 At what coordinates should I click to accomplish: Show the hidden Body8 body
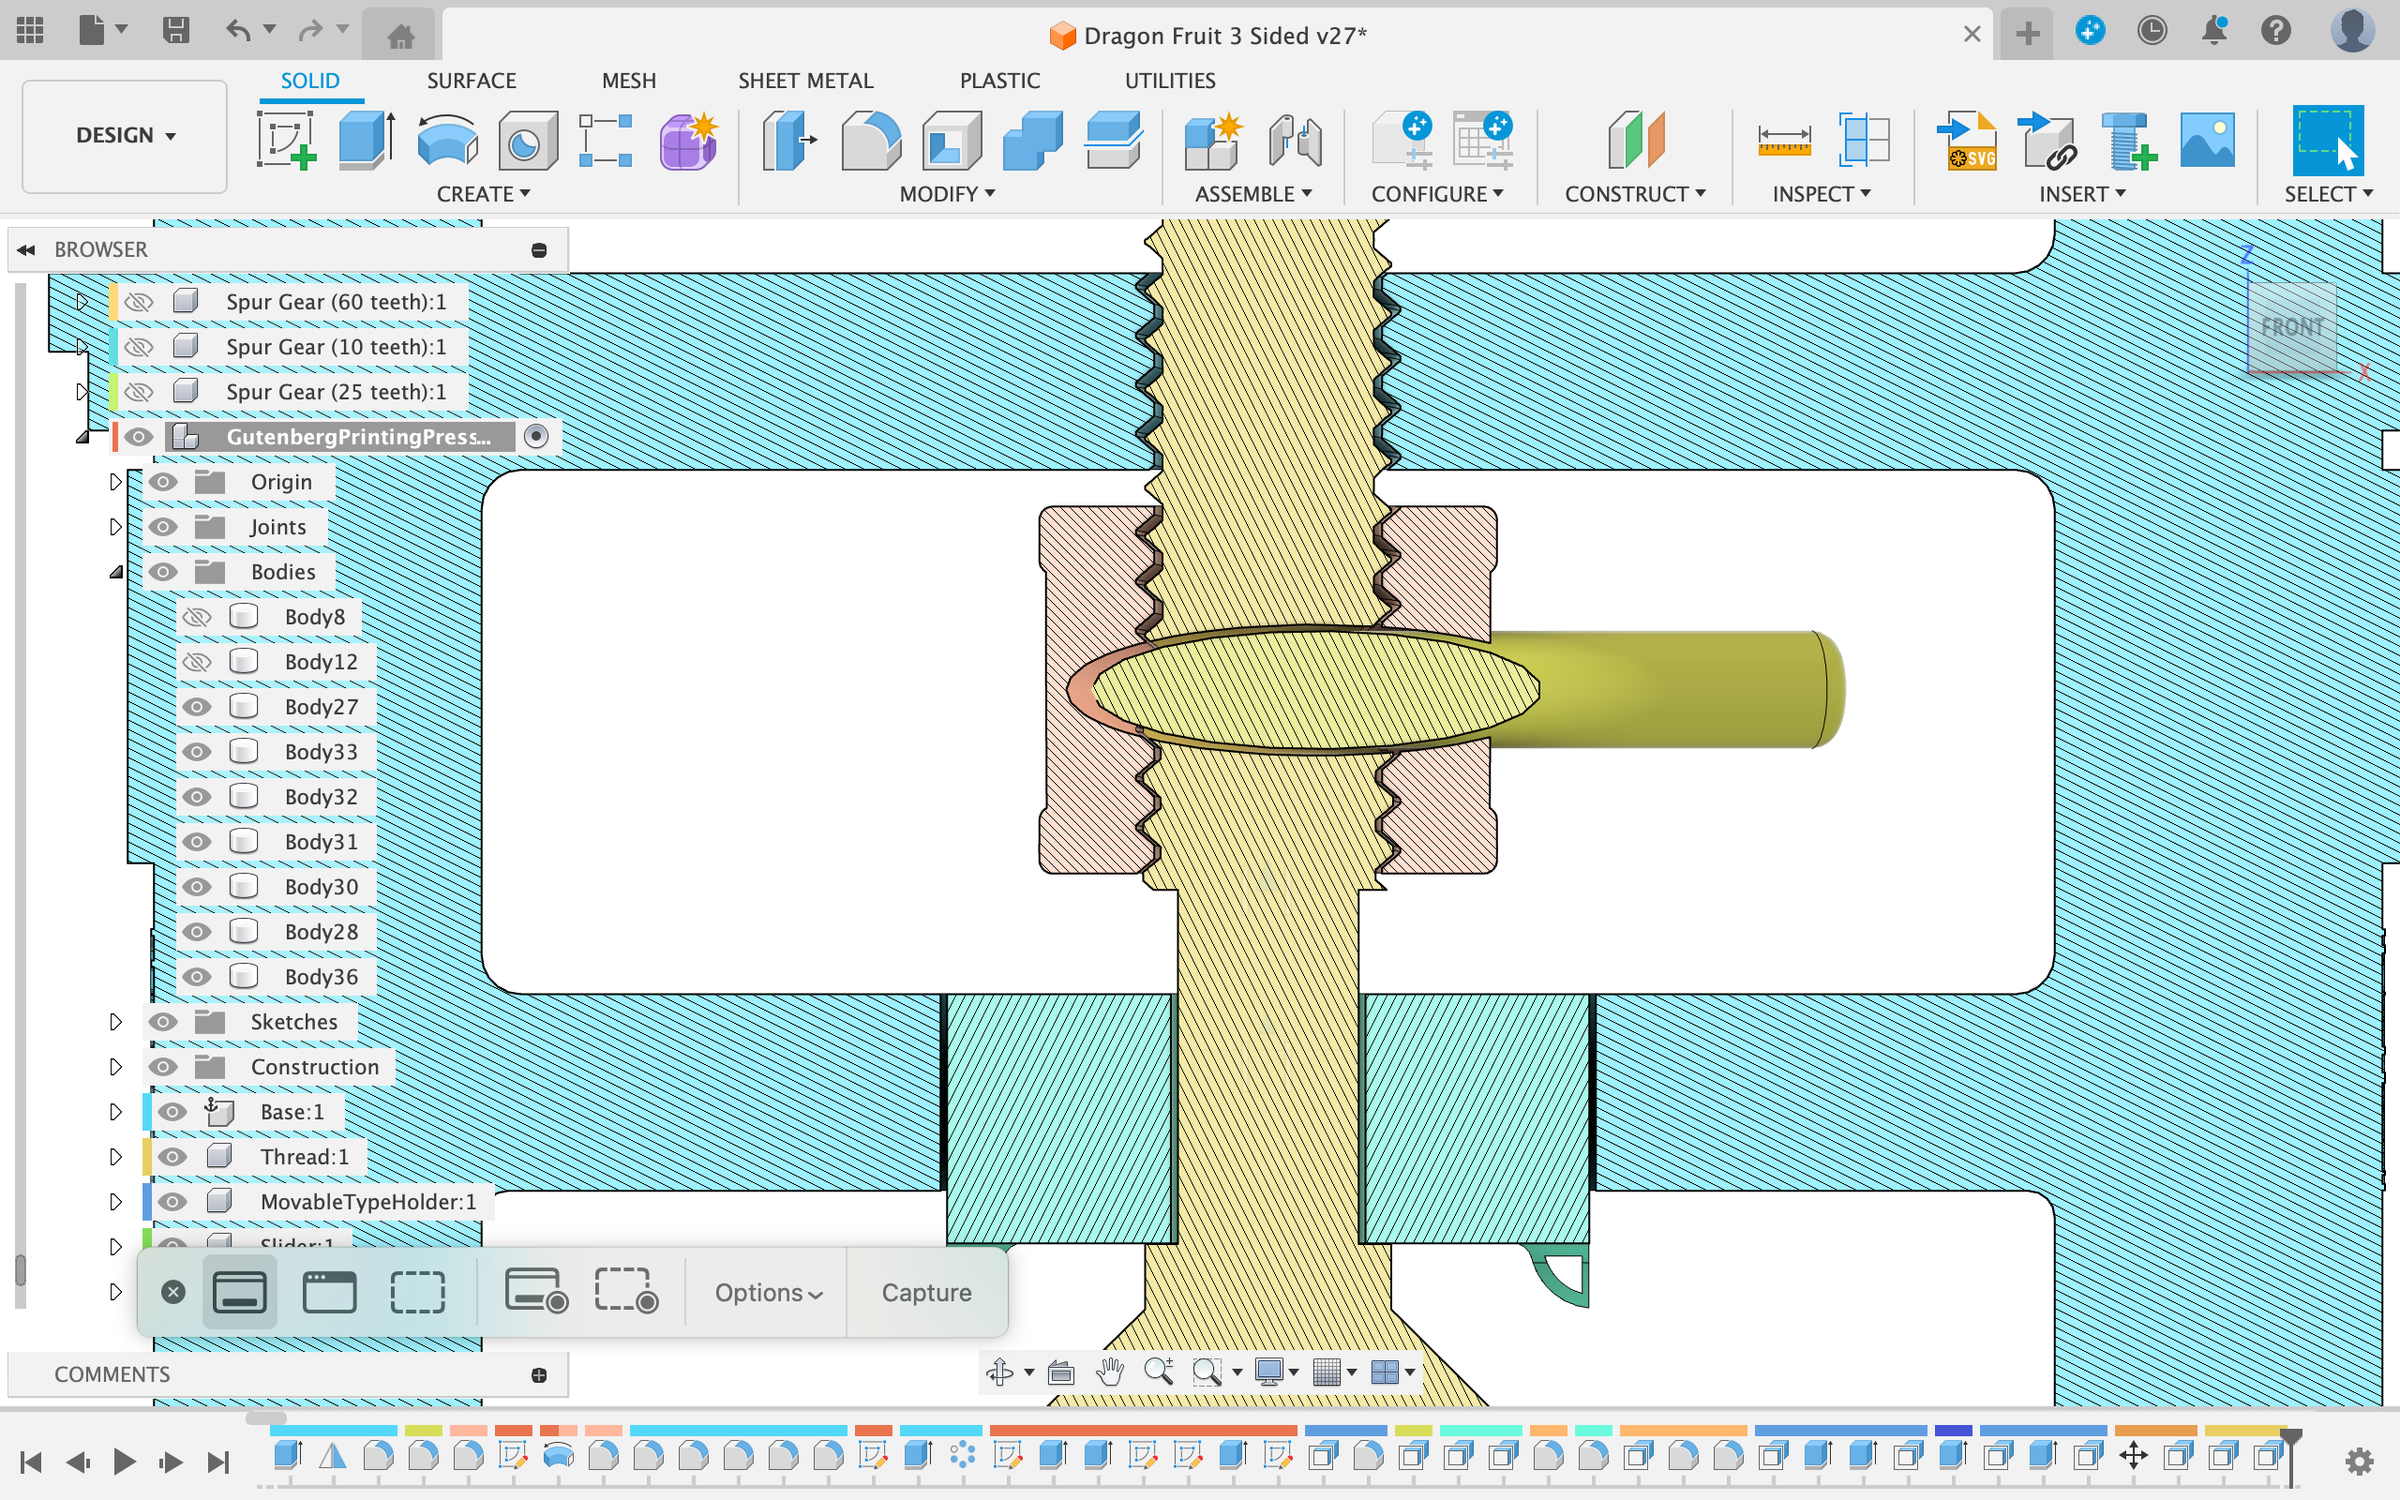click(x=197, y=617)
